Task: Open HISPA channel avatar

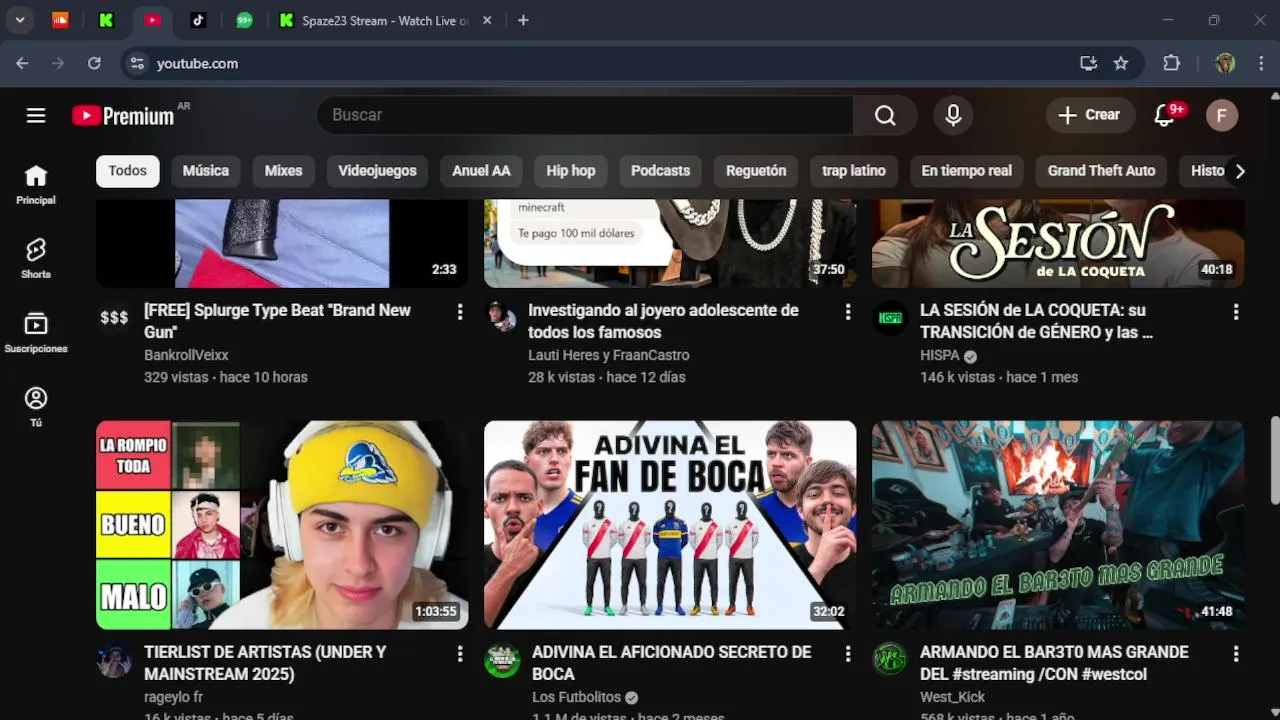Action: (890, 318)
